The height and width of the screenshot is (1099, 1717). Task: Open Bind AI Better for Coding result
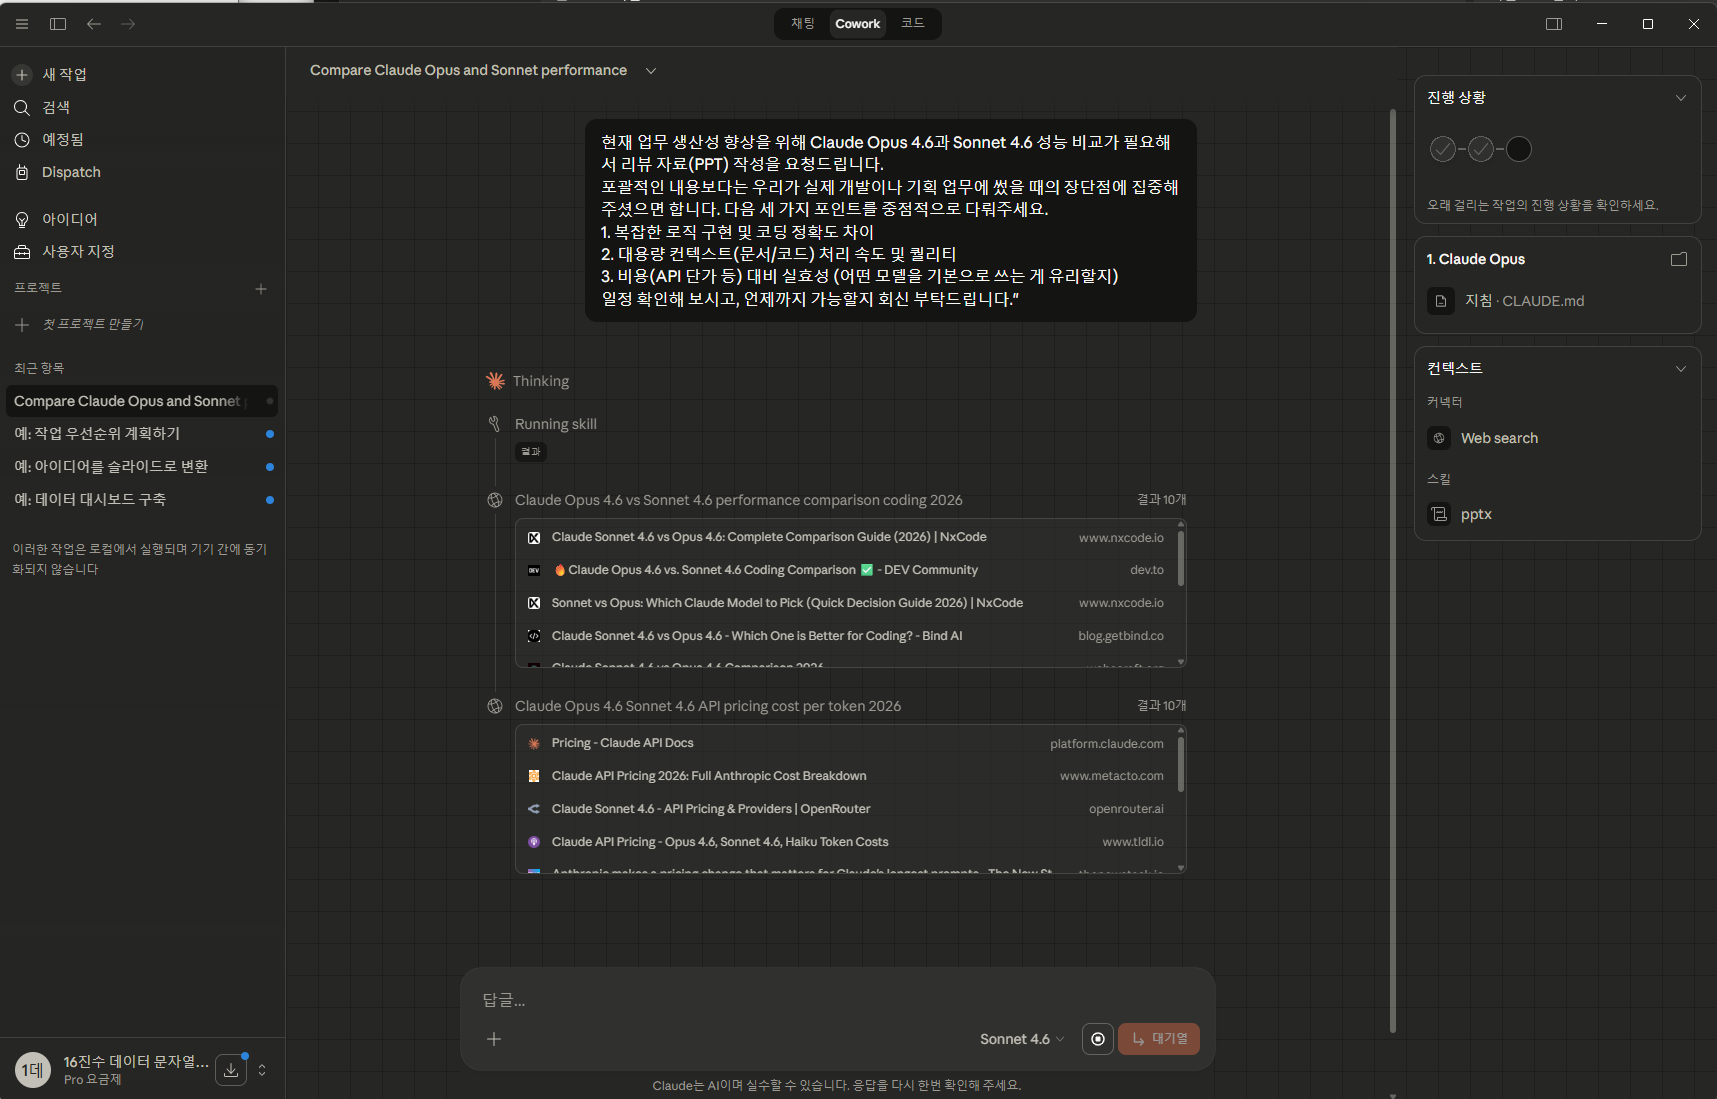pos(846,636)
